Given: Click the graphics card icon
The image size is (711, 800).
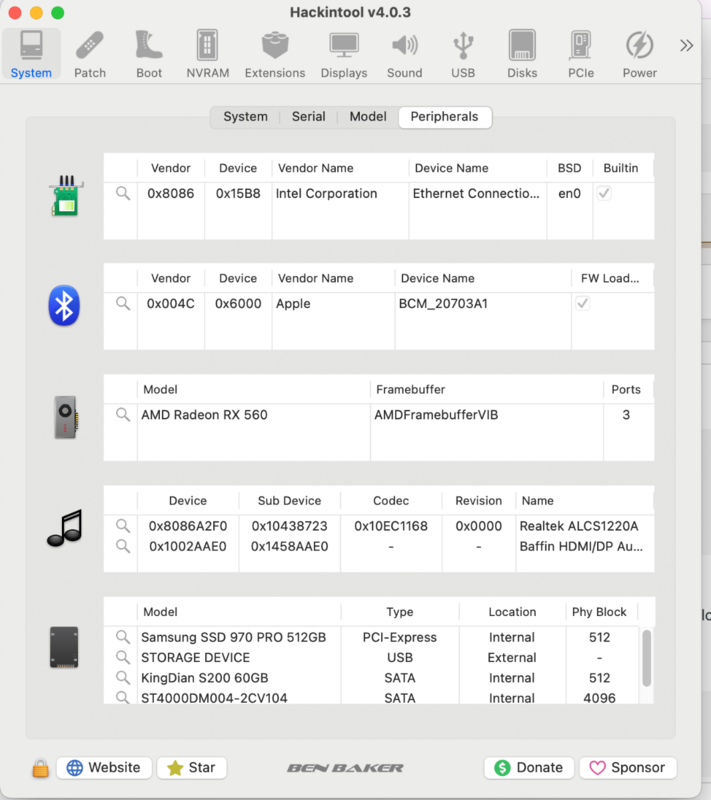Looking at the screenshot, I should tap(66, 417).
